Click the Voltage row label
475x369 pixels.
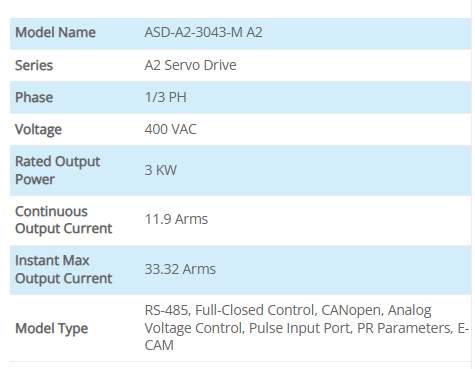38,130
